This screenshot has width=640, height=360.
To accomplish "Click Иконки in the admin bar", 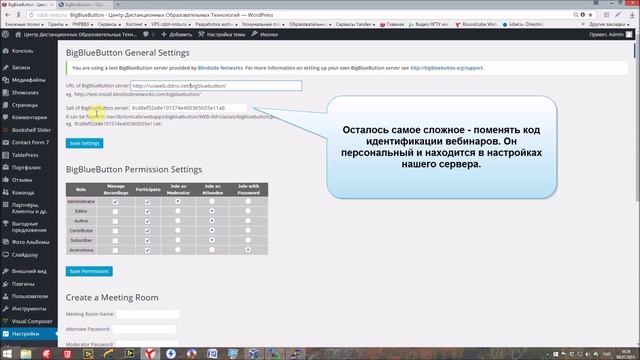I will (x=264, y=35).
